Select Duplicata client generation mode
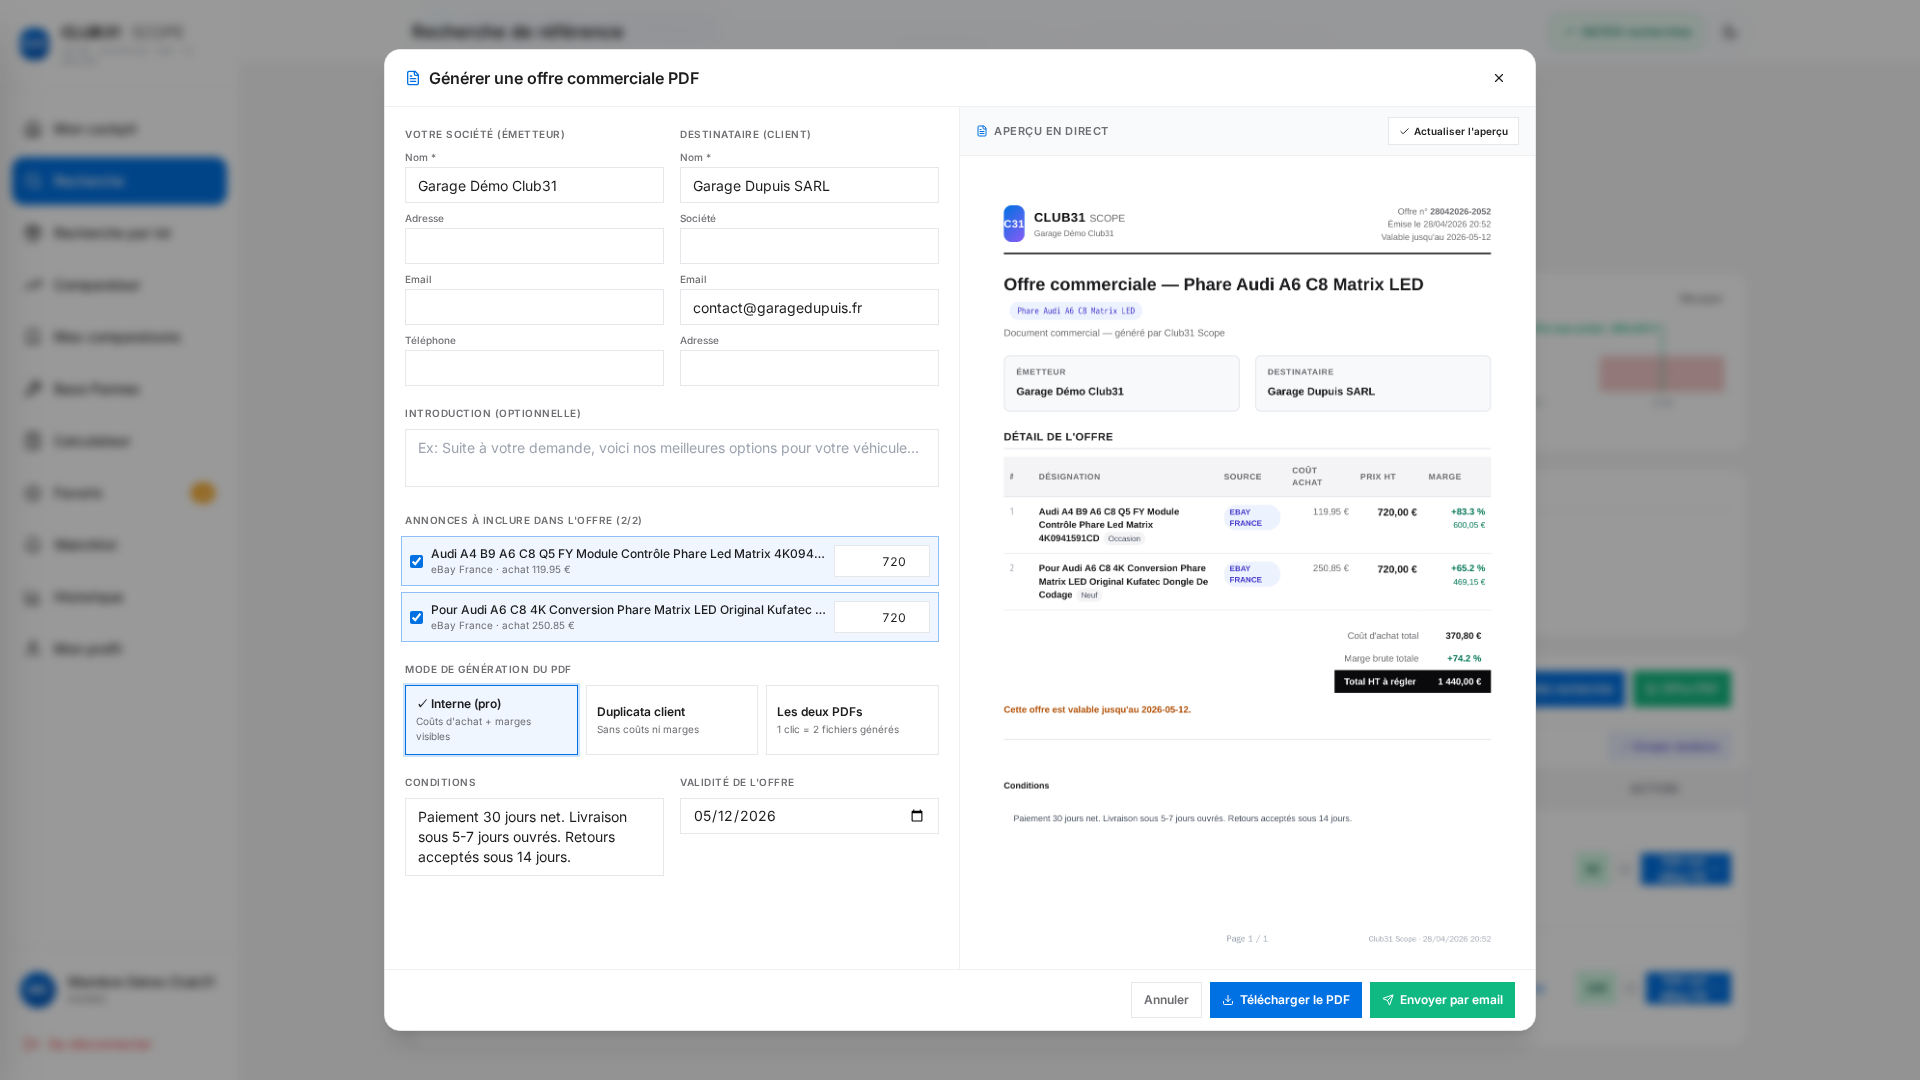The width and height of the screenshot is (1920, 1080). click(x=672, y=720)
